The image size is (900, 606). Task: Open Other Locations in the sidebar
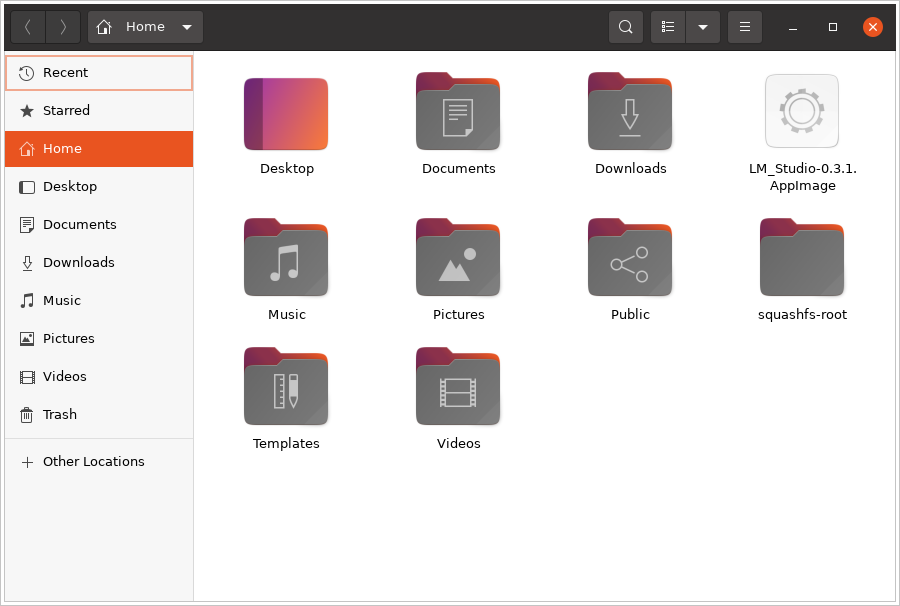point(99,461)
